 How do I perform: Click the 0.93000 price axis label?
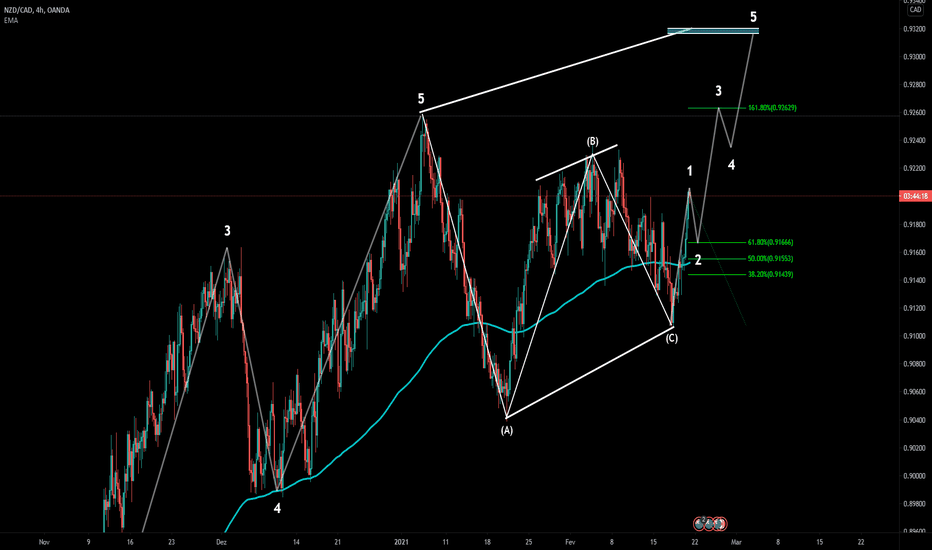(x=914, y=57)
